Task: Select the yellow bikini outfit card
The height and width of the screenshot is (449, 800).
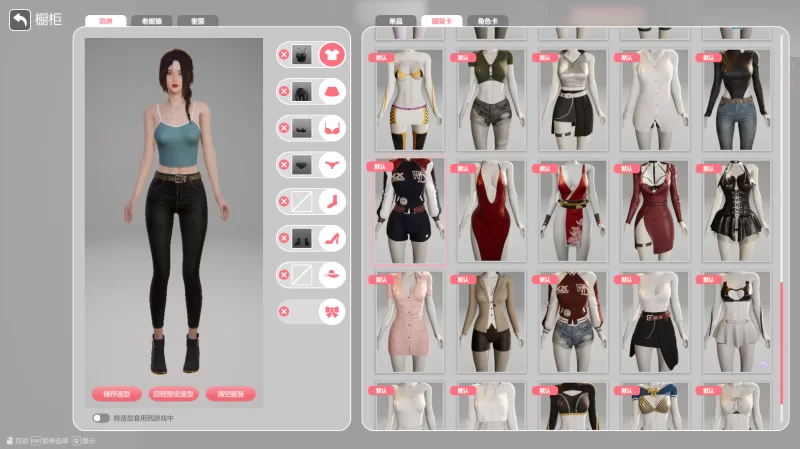Action: point(410,99)
